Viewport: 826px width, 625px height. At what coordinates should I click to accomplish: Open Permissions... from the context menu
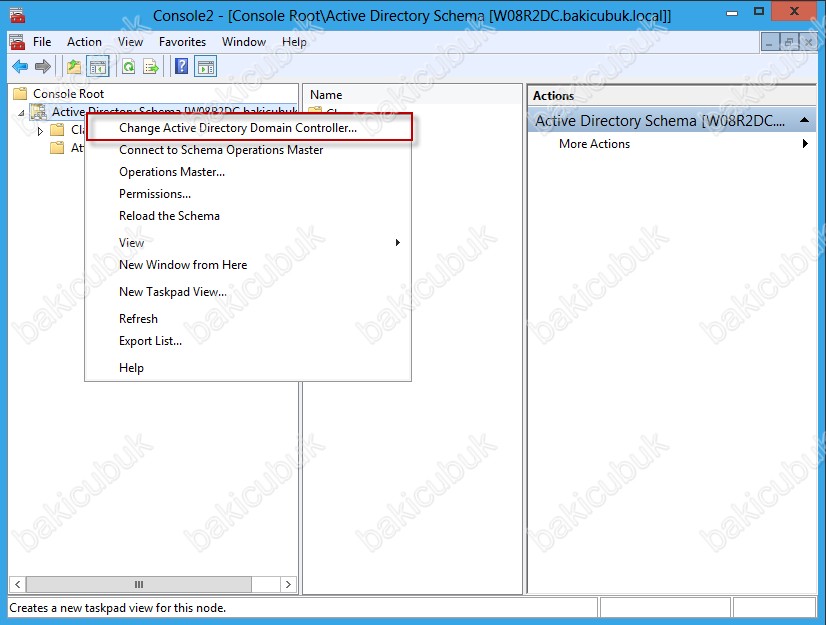248,194
